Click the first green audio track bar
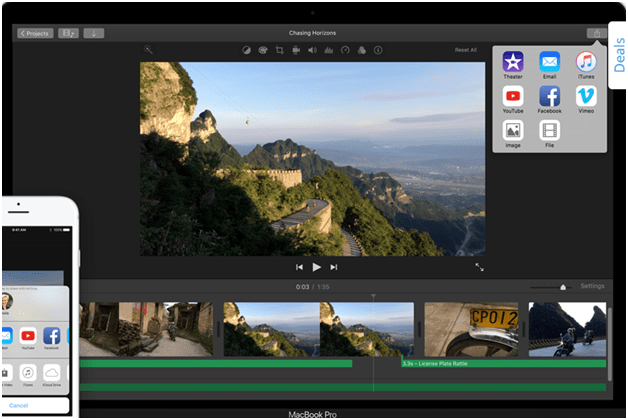 point(216,364)
